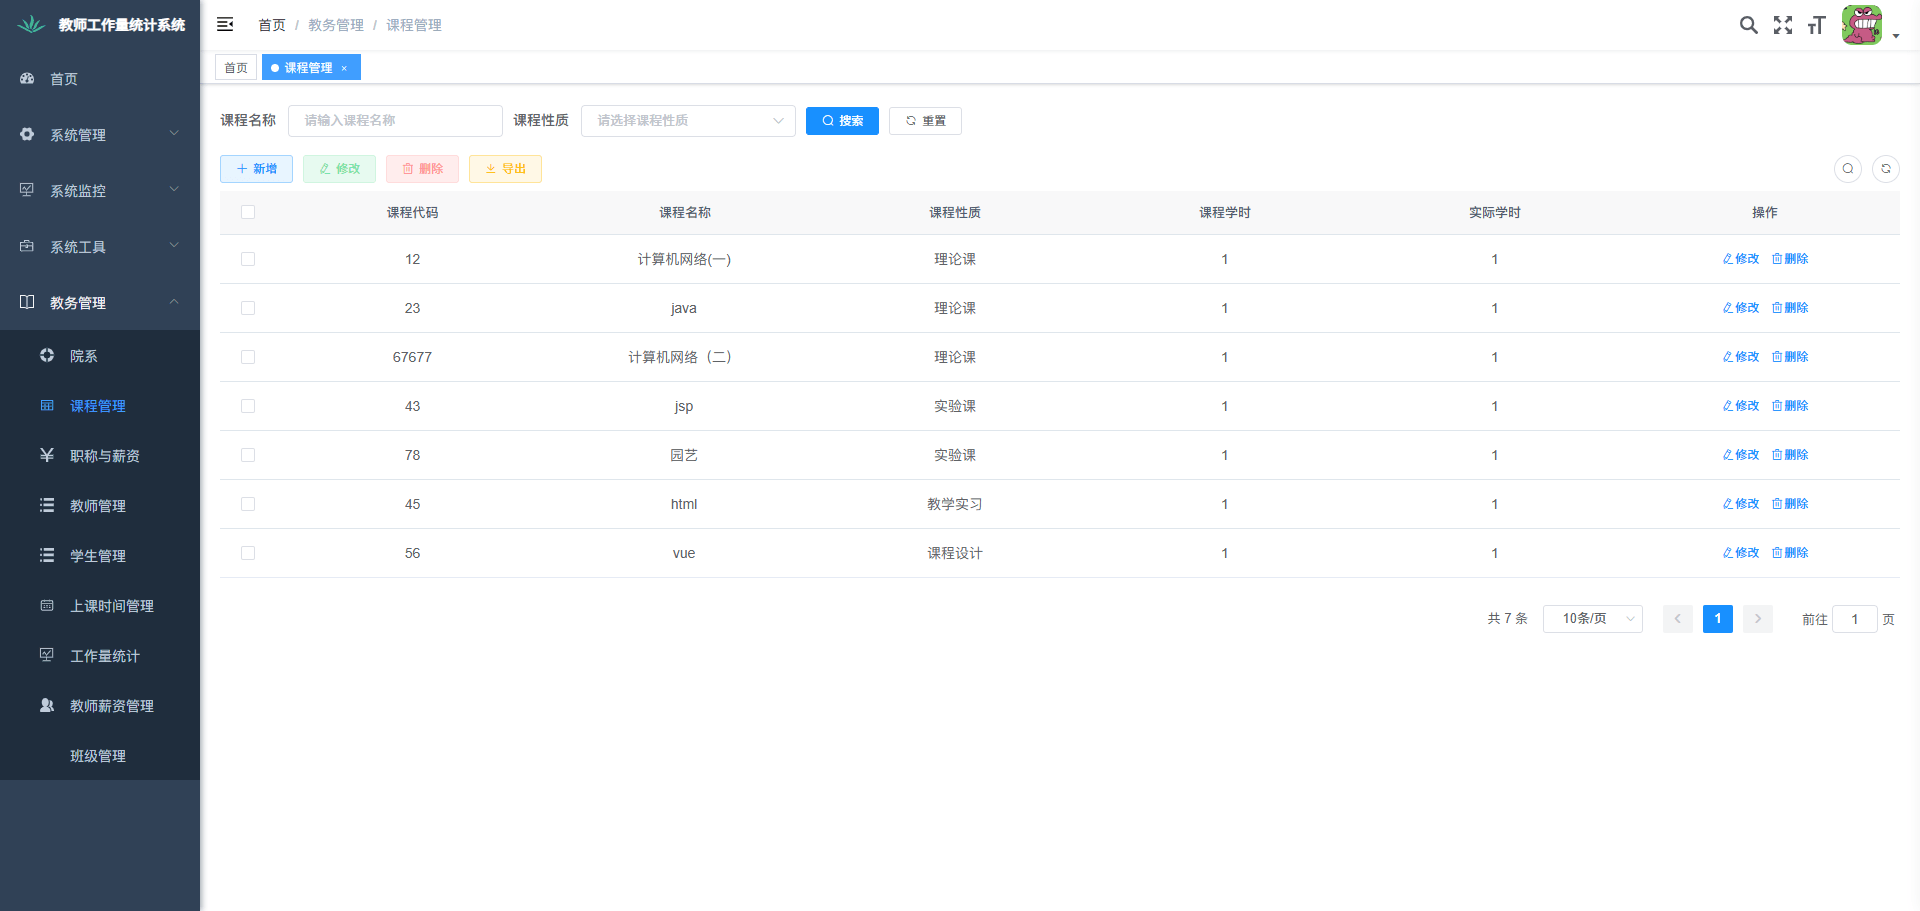
Task: Open the global search magnifier icon
Action: (1749, 25)
